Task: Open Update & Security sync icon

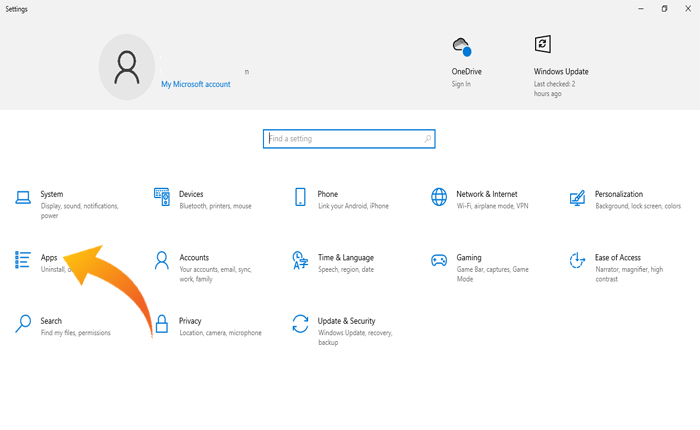Action: click(300, 323)
